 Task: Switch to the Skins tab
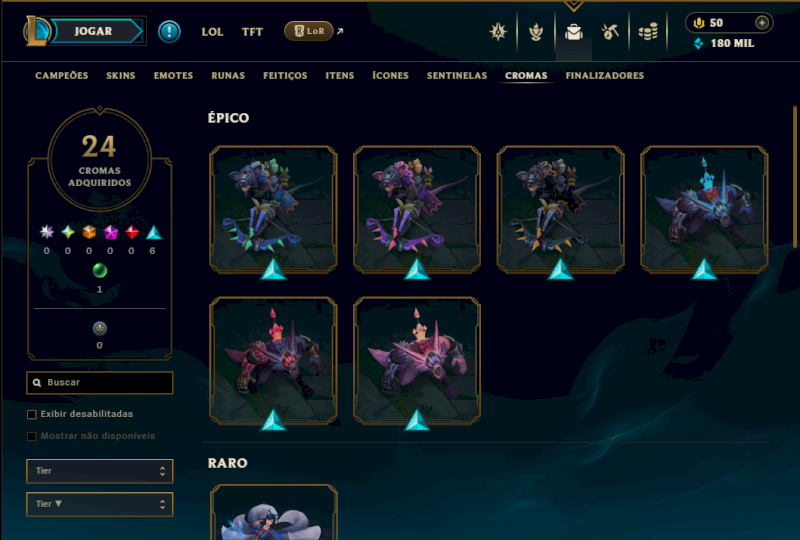coord(121,76)
